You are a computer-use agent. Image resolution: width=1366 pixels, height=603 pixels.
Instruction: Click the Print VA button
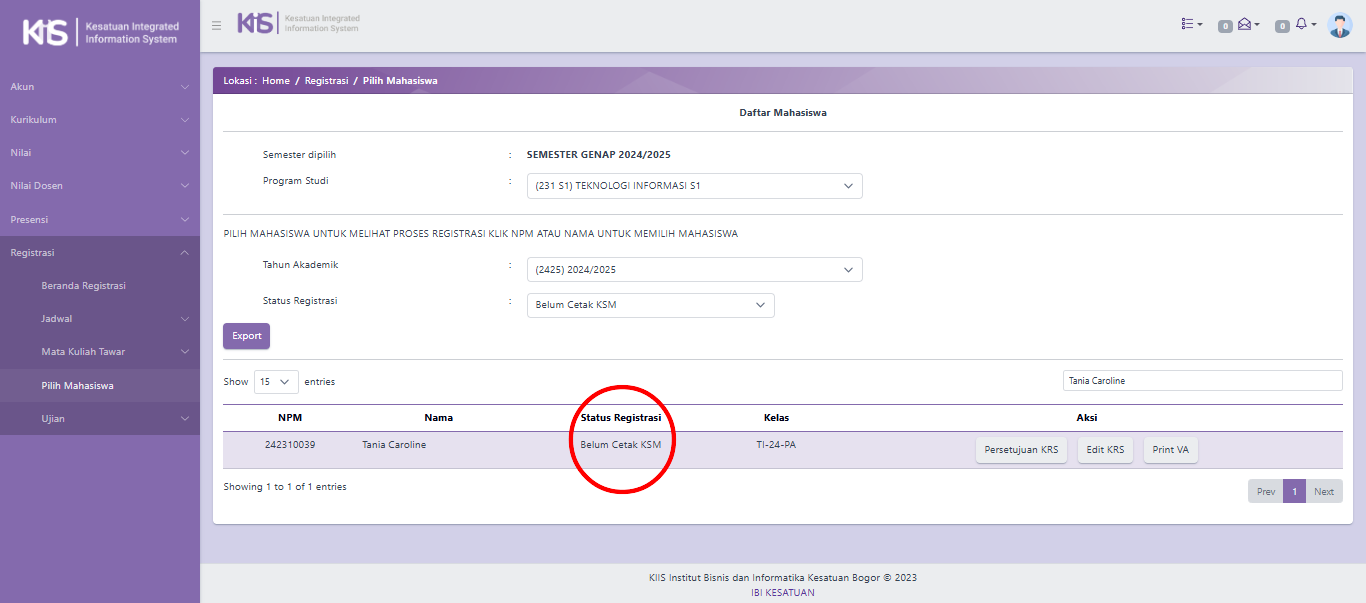click(x=1170, y=450)
